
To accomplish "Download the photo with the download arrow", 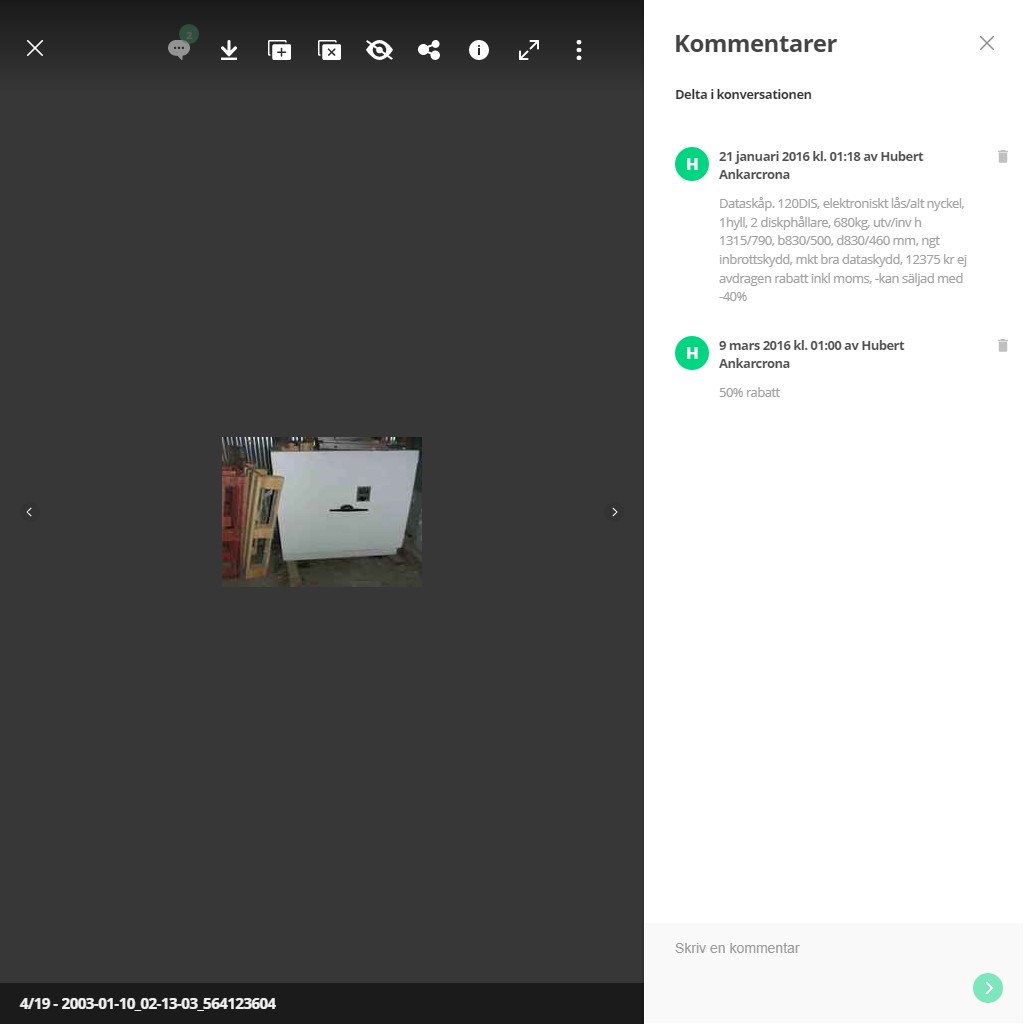I will pyautogui.click(x=229, y=50).
